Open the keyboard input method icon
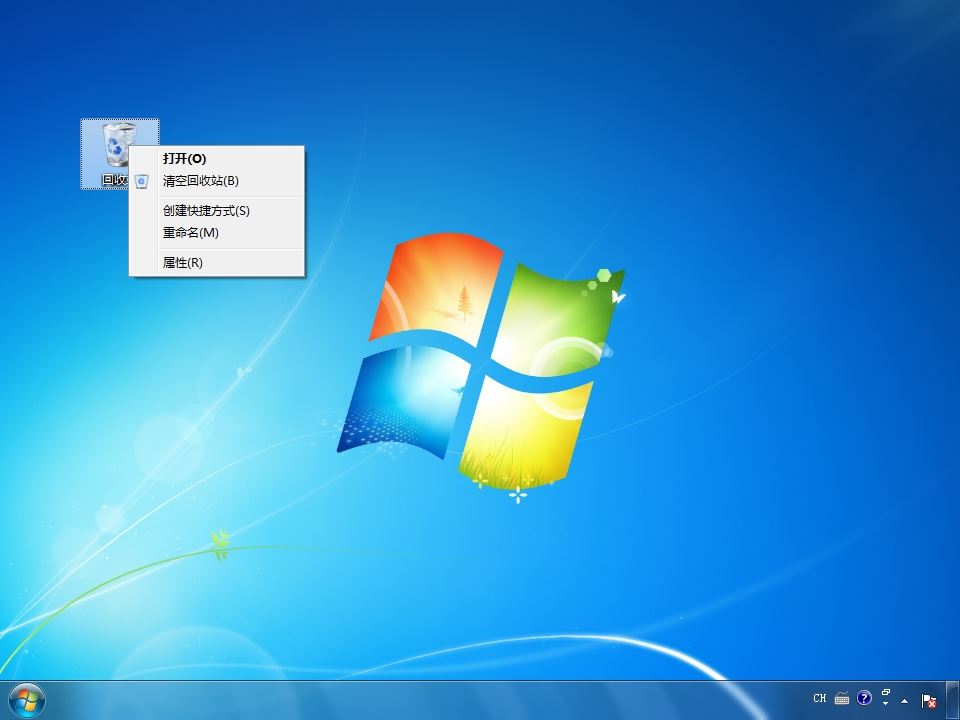Image resolution: width=960 pixels, height=720 pixels. click(x=842, y=698)
